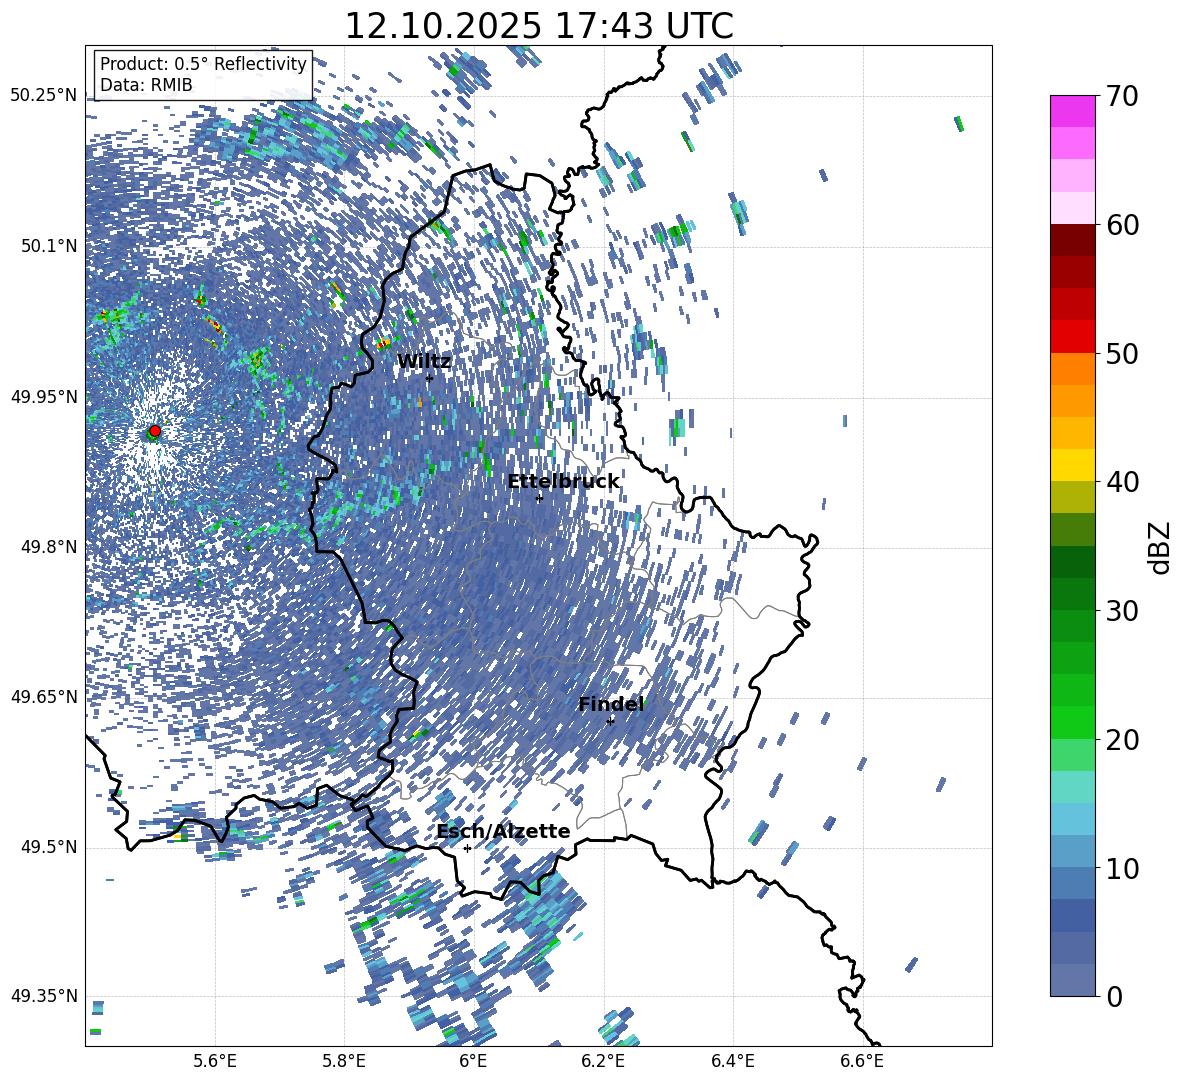
Task: Pick the bright green colorbar segment at 20
Action: [x=1072, y=723]
